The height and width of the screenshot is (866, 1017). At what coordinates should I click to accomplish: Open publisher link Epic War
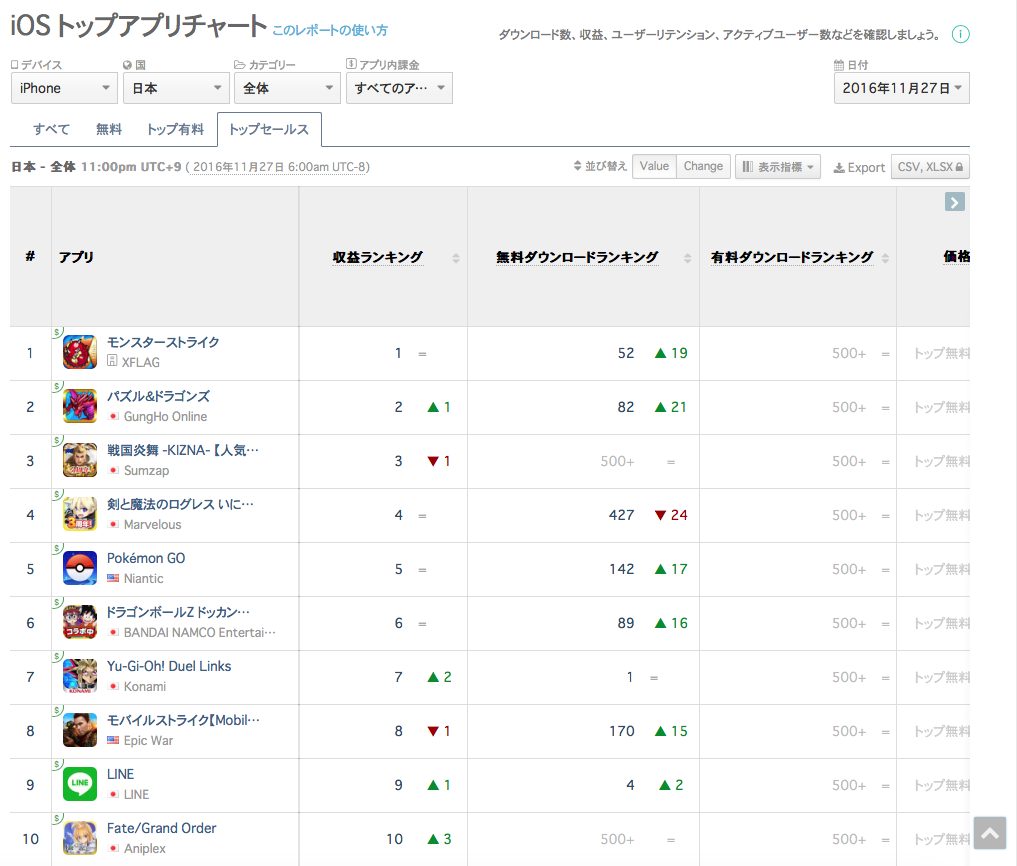[x=149, y=740]
